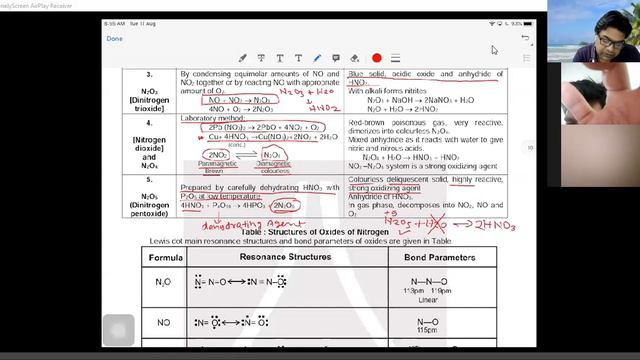Select the highlighter markup tool
Screen dimensions: 640x360
click(x=242, y=58)
